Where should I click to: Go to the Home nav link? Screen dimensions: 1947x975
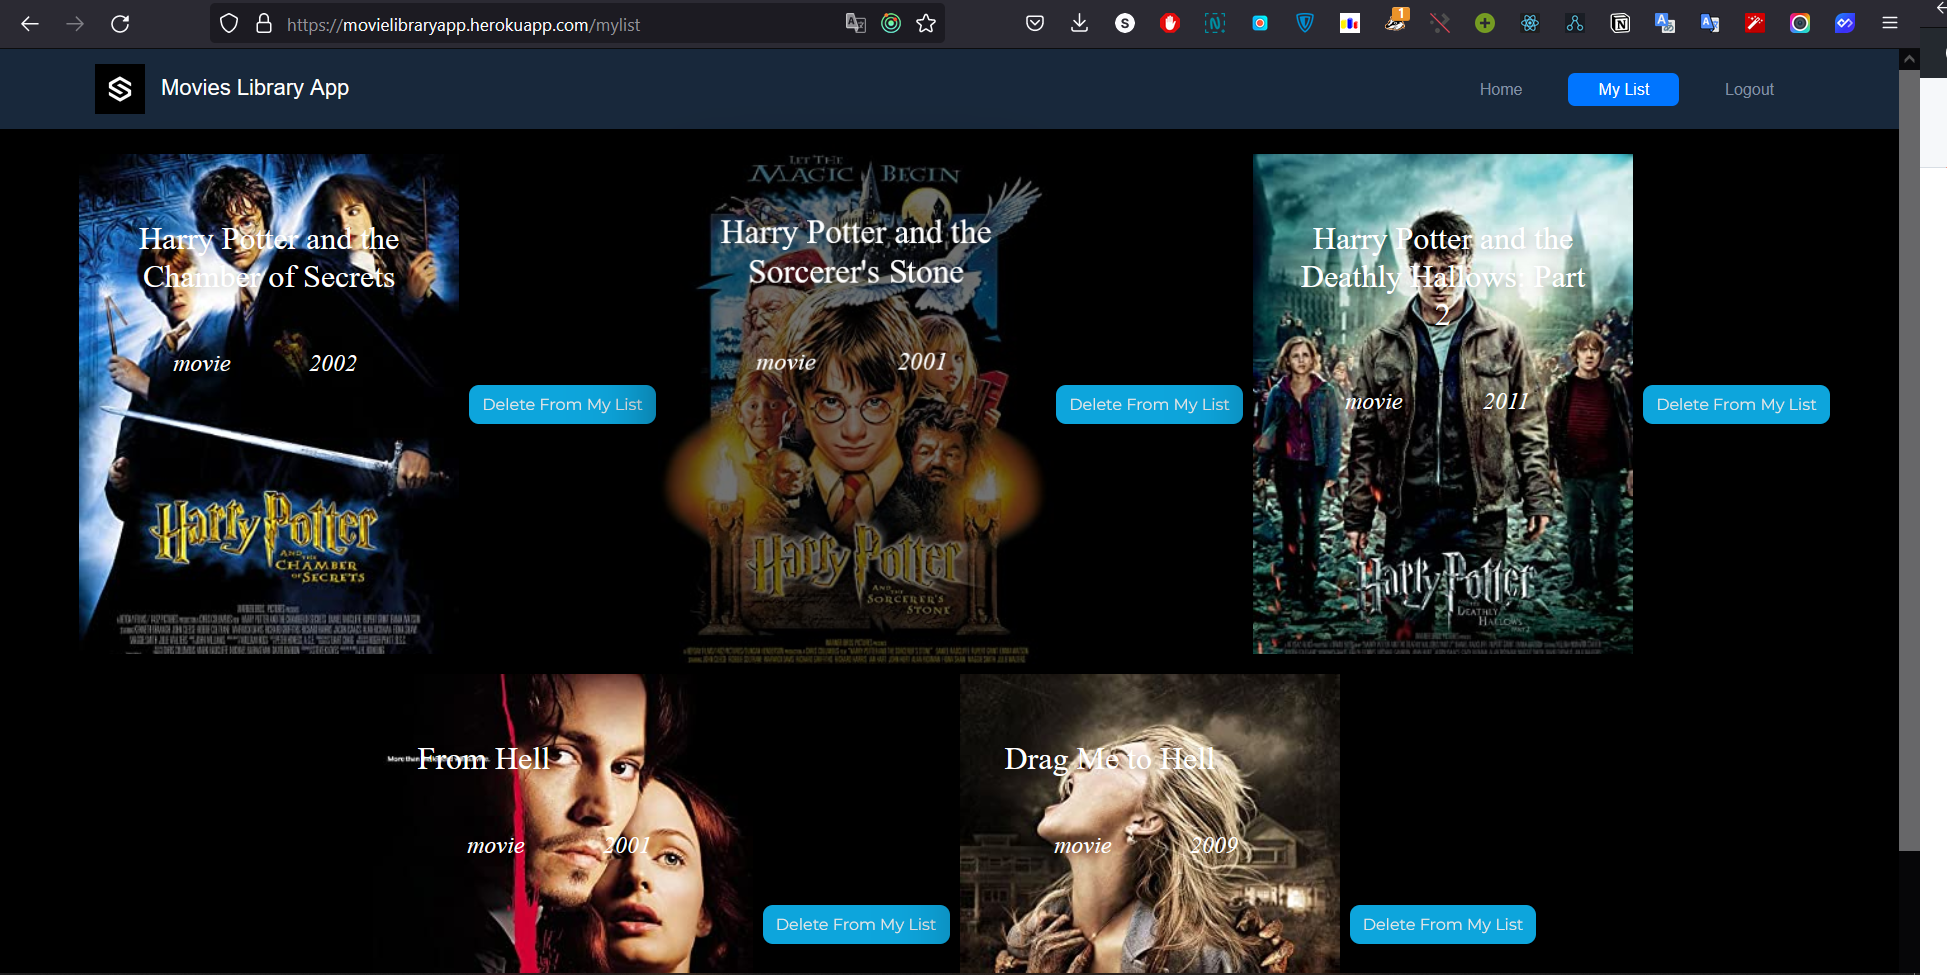1500,89
